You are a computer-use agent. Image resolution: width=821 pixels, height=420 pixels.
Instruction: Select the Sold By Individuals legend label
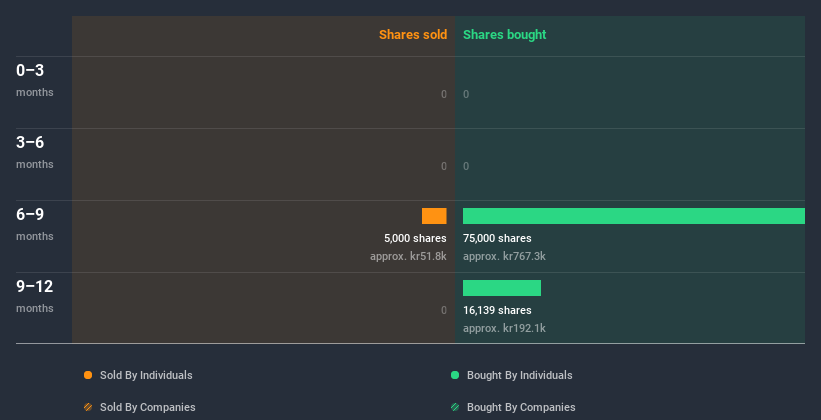pos(146,375)
